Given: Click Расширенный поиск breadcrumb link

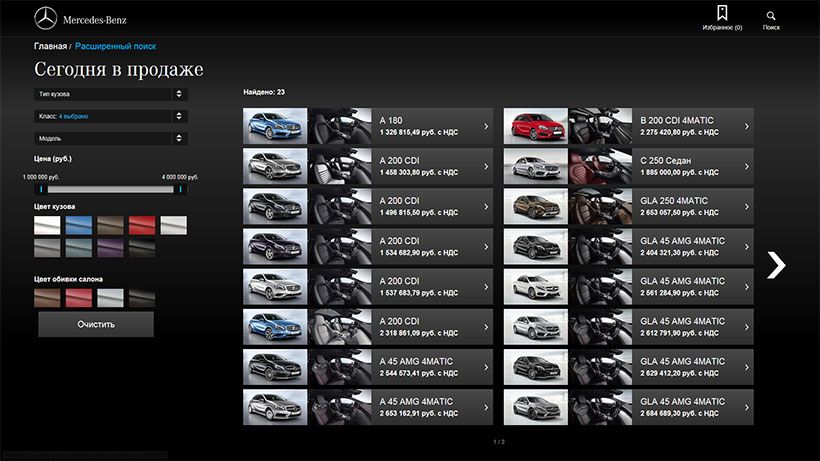Looking at the screenshot, I should click(116, 46).
